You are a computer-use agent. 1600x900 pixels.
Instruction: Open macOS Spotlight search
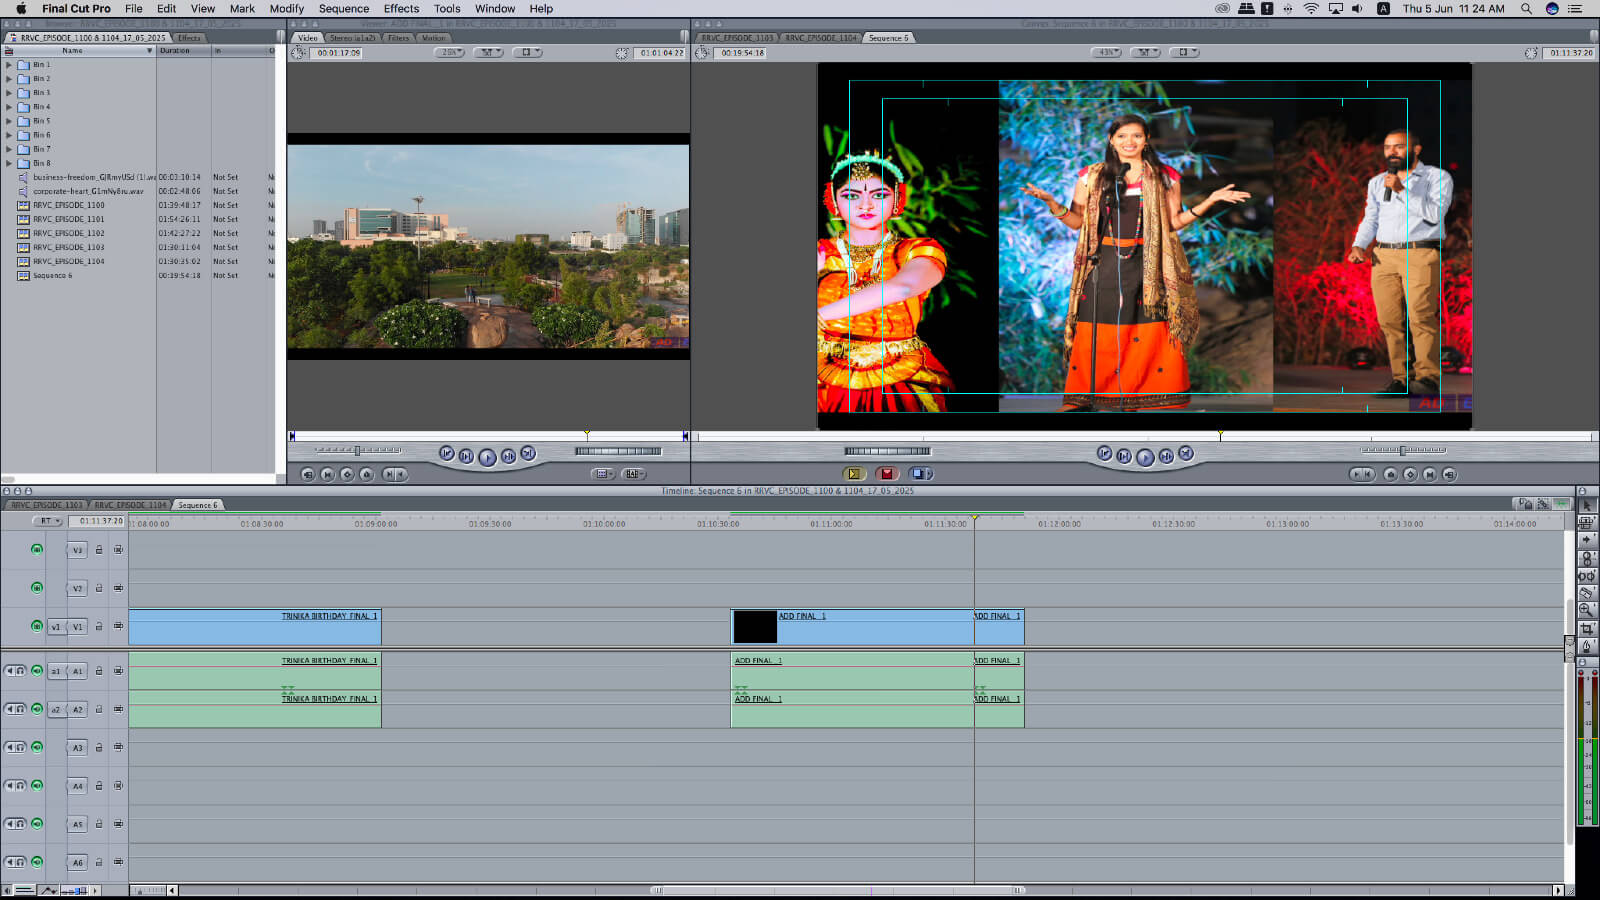click(x=1526, y=8)
